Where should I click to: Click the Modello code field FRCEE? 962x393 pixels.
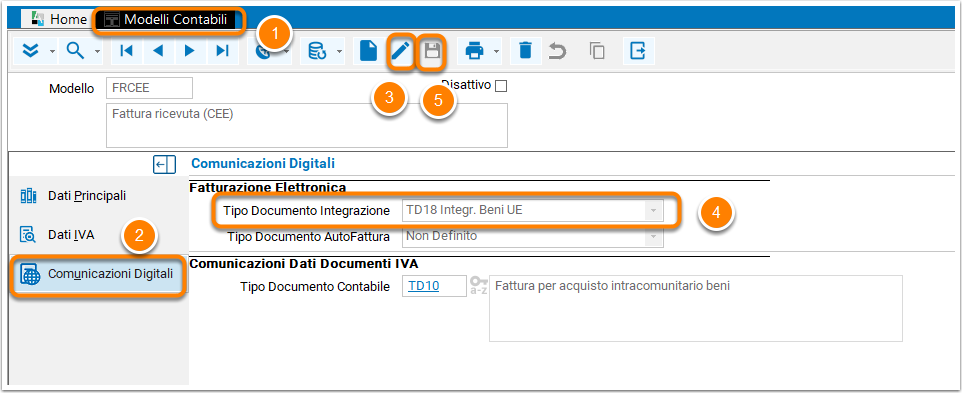149,88
